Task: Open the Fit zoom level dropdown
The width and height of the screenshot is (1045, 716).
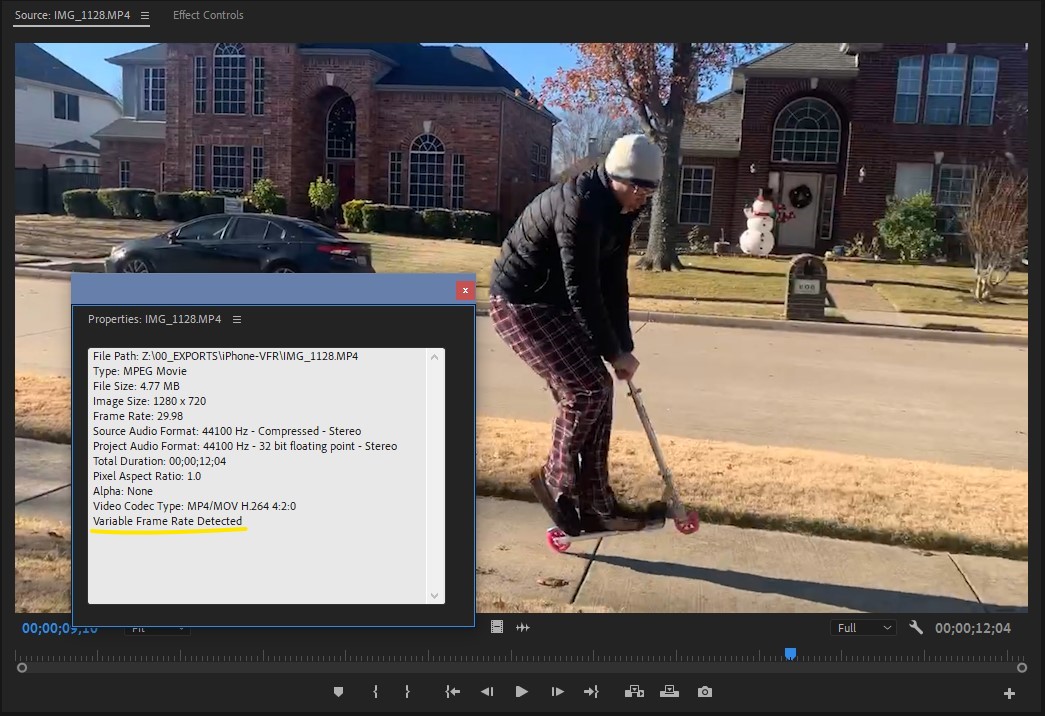Action: [160, 628]
